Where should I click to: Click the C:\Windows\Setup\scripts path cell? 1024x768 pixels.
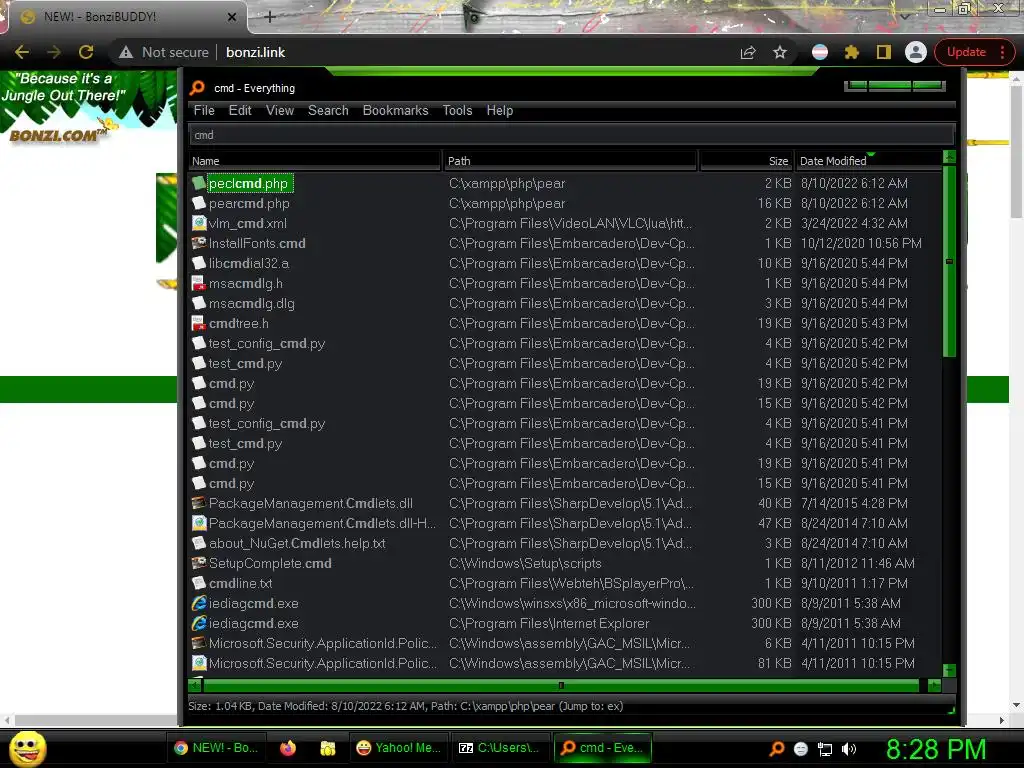525,563
